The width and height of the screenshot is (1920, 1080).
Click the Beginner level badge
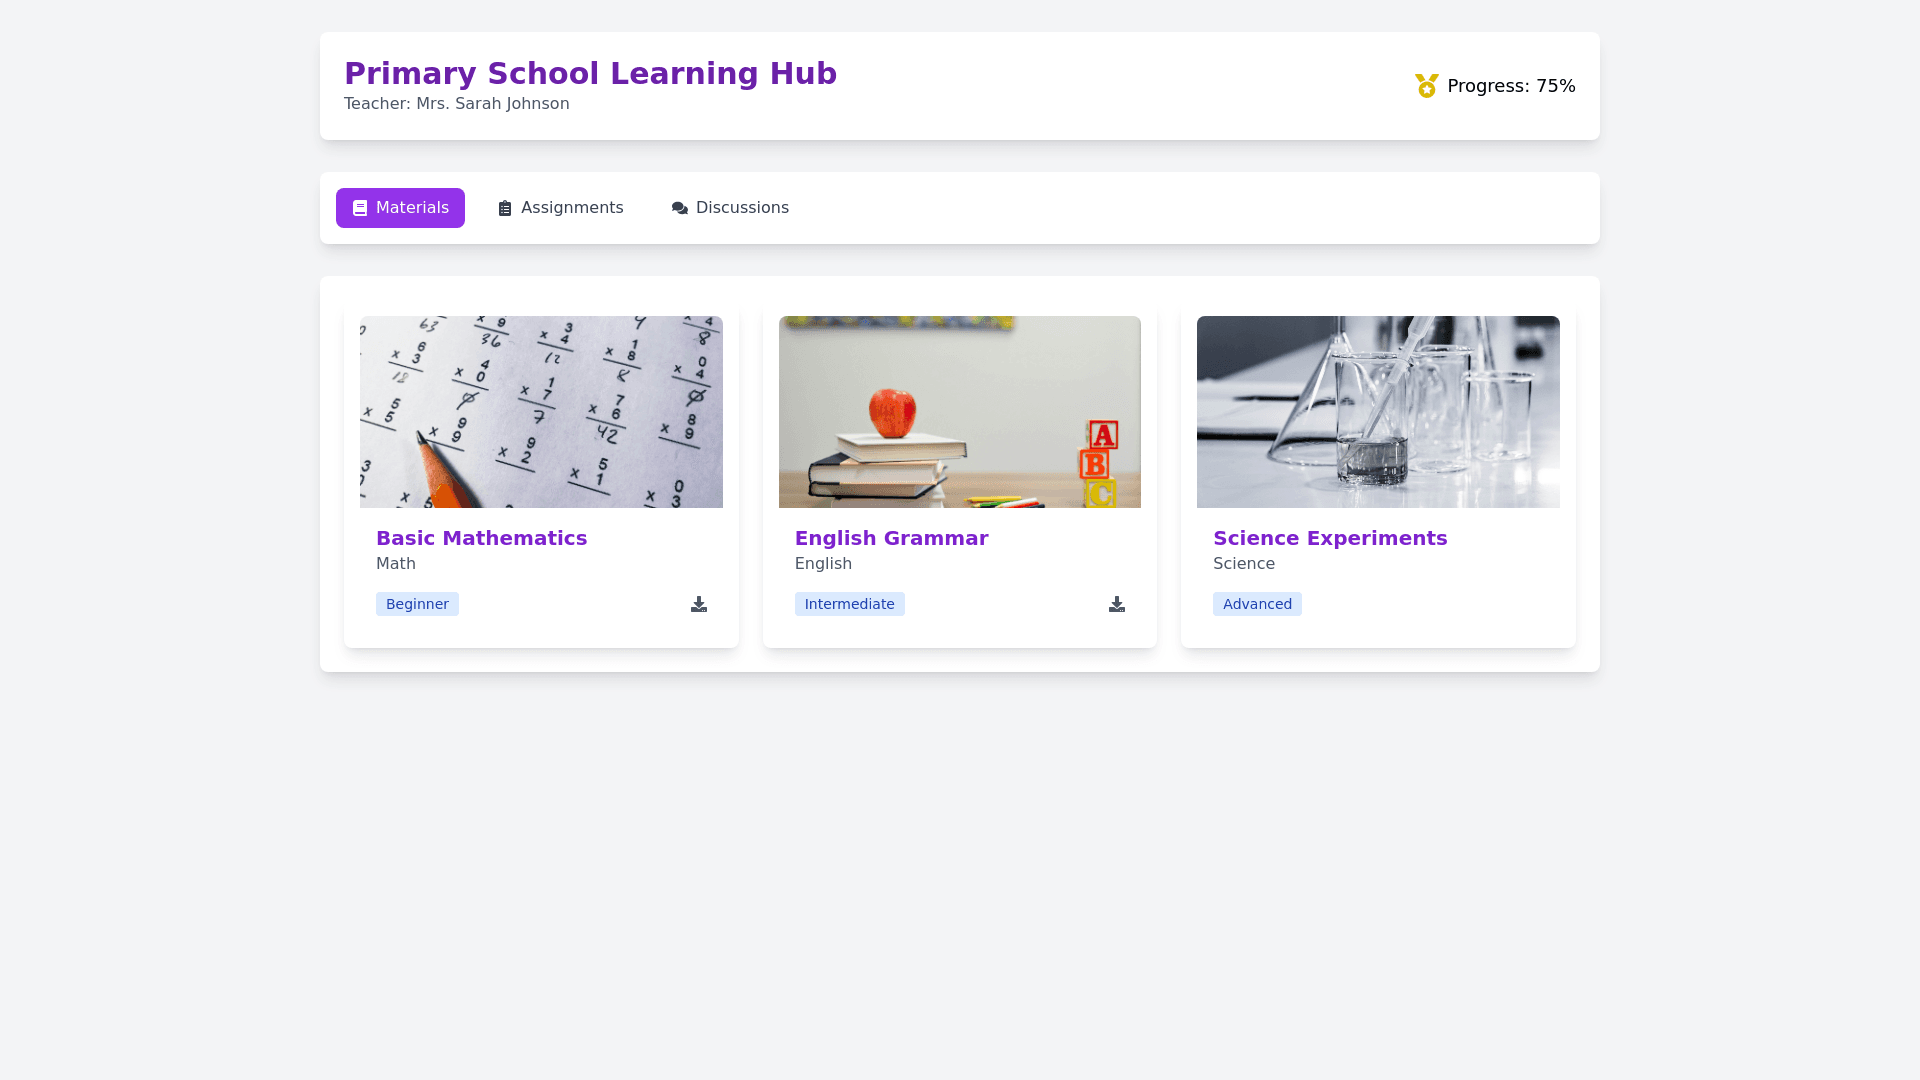click(x=417, y=604)
